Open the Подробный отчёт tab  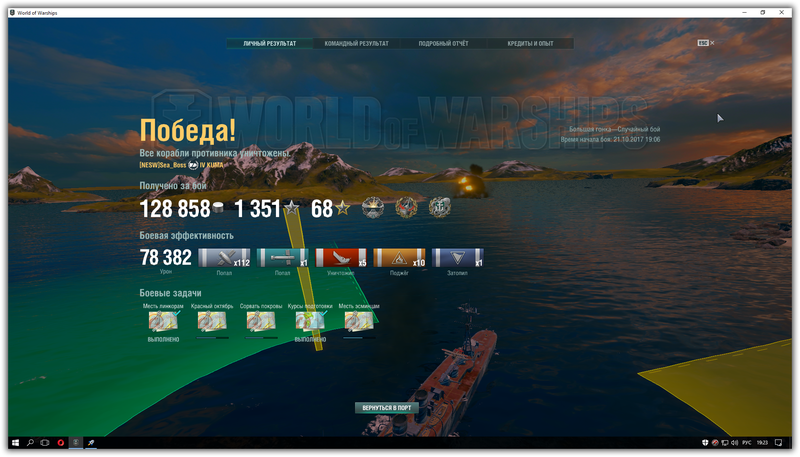(x=443, y=43)
